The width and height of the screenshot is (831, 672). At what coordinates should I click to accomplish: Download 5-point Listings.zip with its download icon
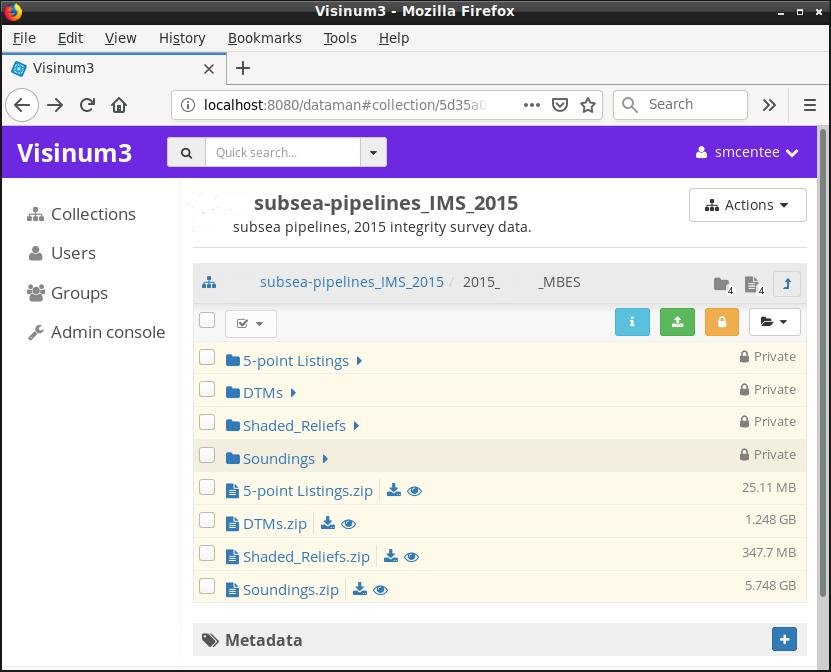(394, 490)
